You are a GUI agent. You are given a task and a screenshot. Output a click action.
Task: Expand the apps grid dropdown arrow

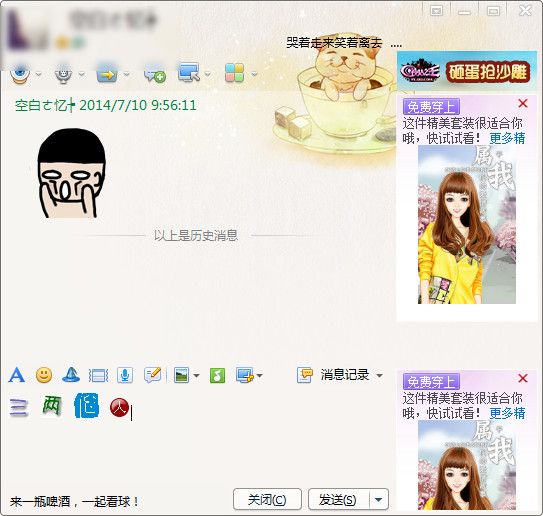click(254, 74)
